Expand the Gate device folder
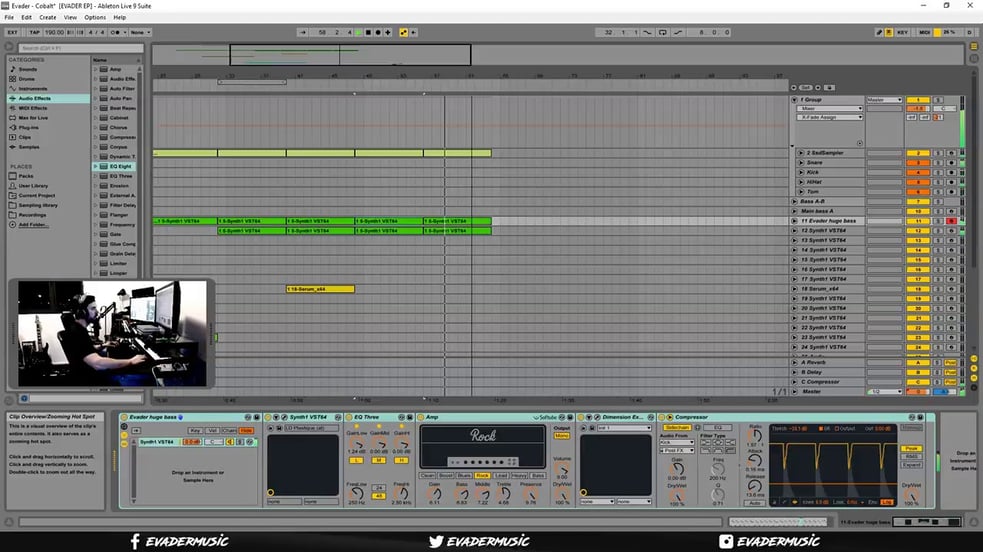 (x=95, y=234)
